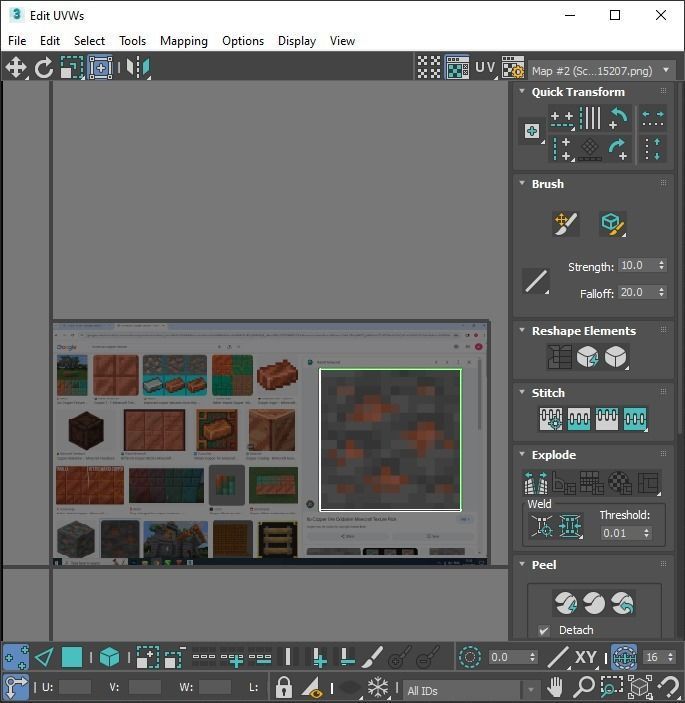Click Linear Align in Quick Transform

[590, 119]
